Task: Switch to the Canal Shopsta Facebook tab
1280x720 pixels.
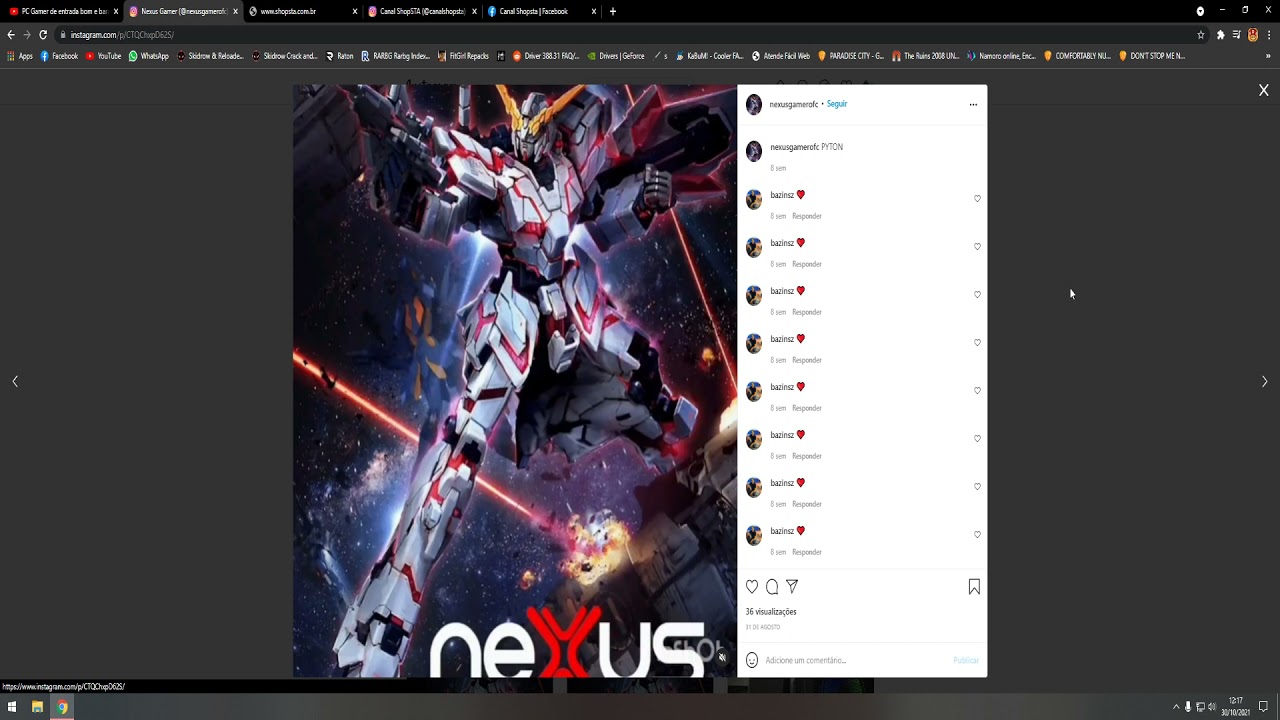Action: pyautogui.click(x=541, y=11)
